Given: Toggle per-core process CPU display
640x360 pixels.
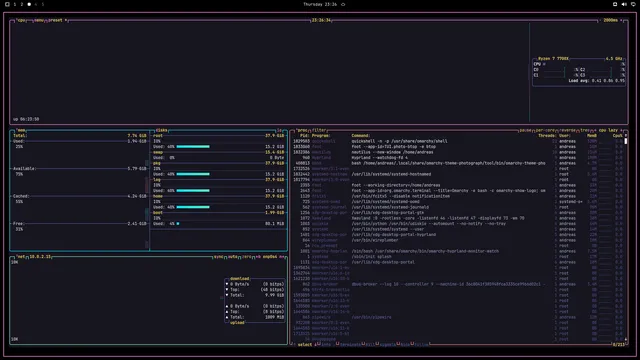Looking at the screenshot, I should tap(545, 130).
